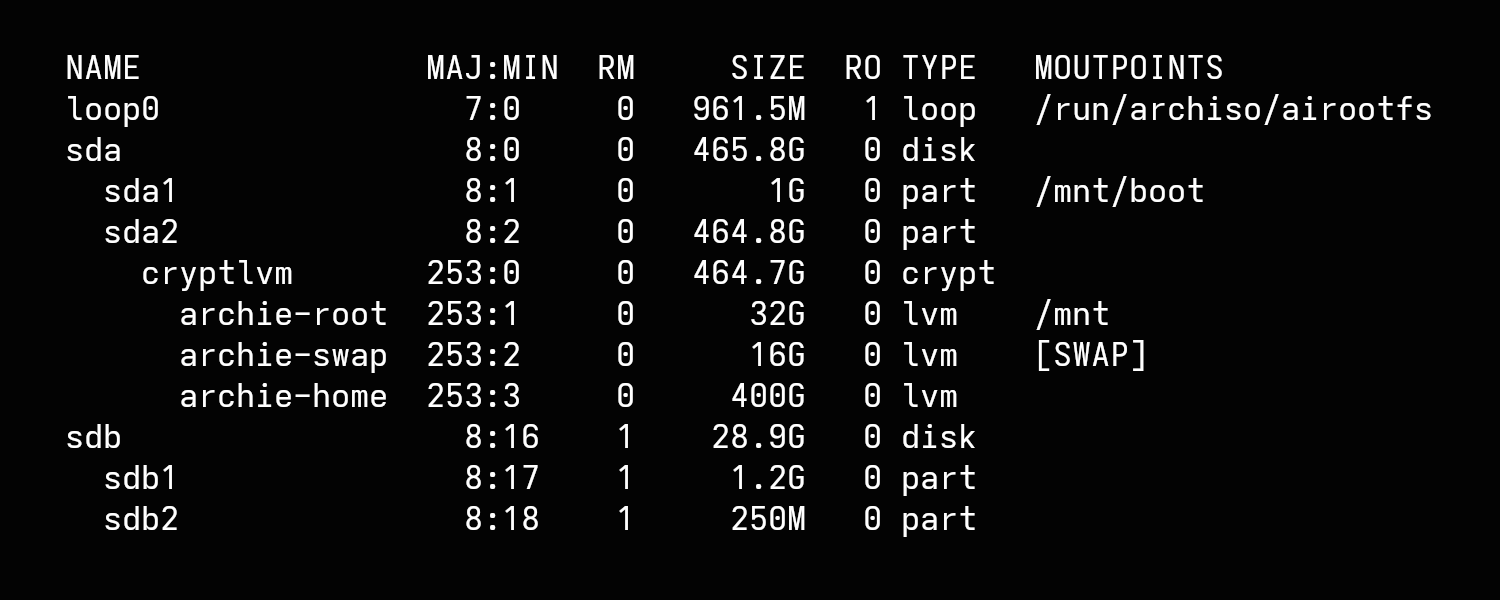
Task: Click the loop0 device name
Action: click(112, 109)
